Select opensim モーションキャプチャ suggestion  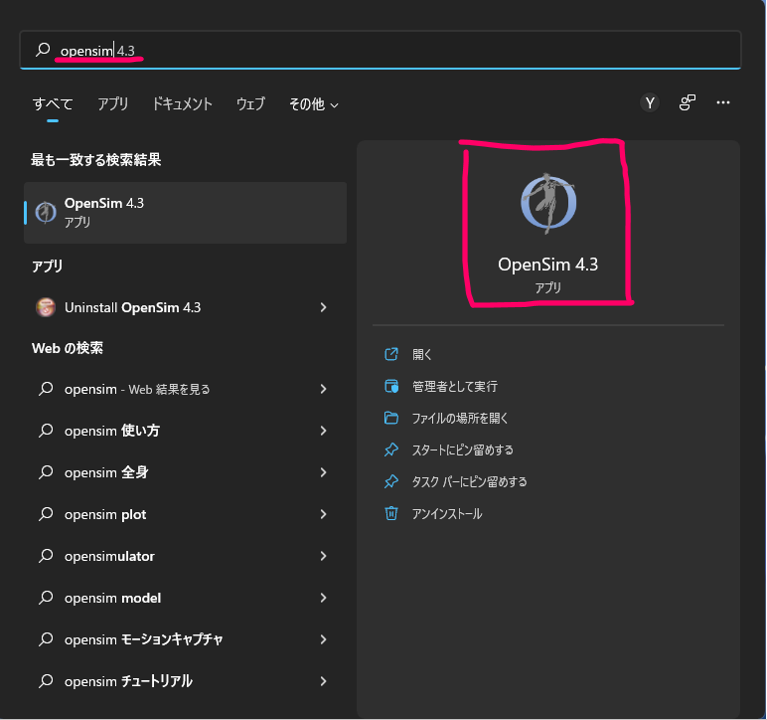tap(185, 640)
